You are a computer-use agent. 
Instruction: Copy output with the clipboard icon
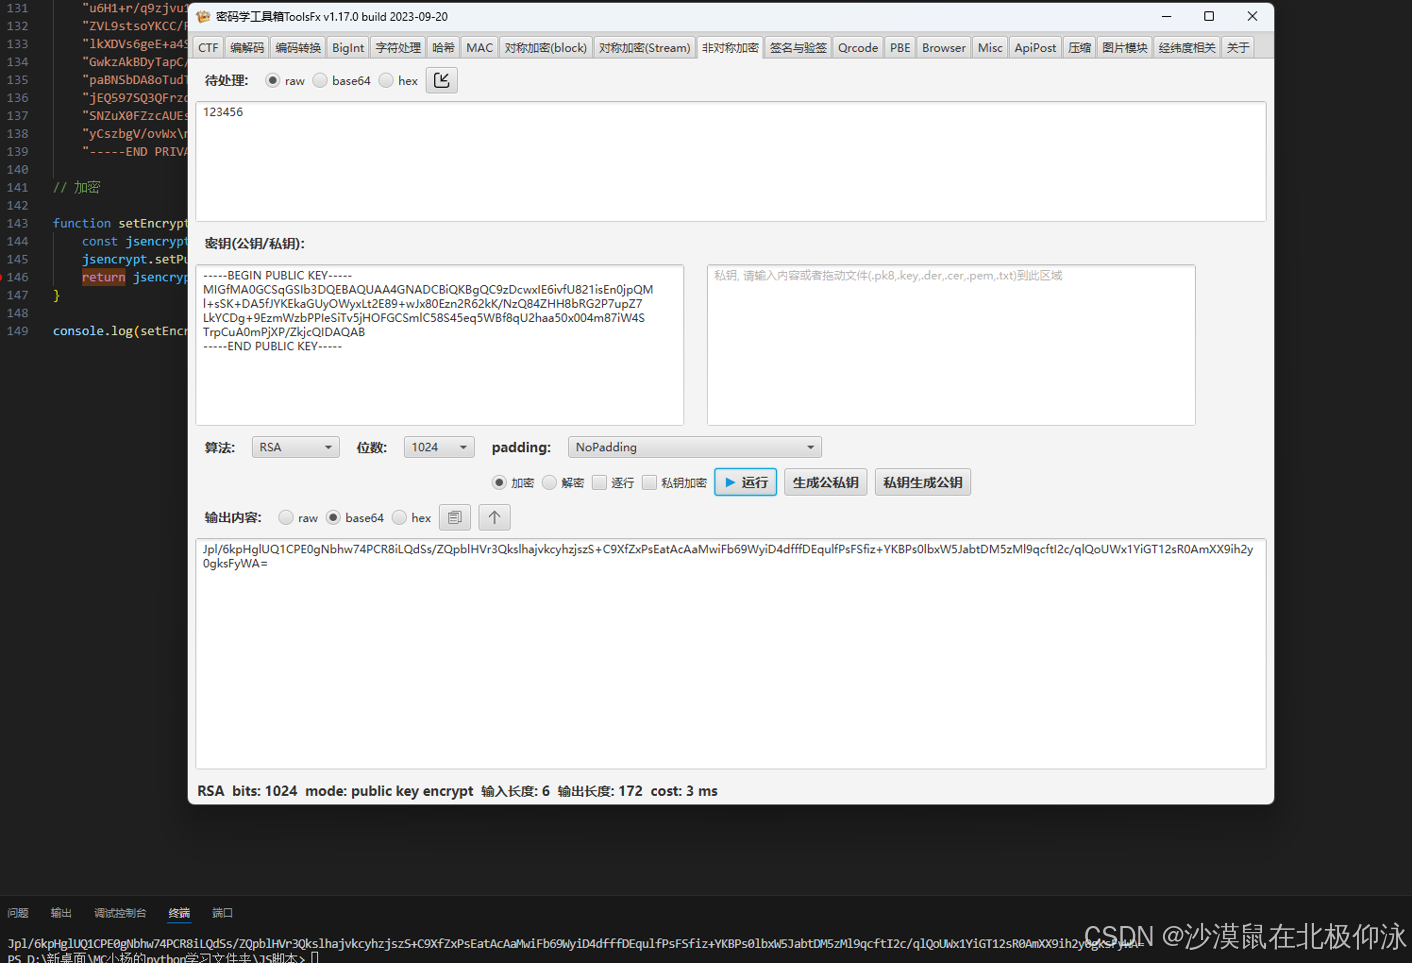coord(455,517)
